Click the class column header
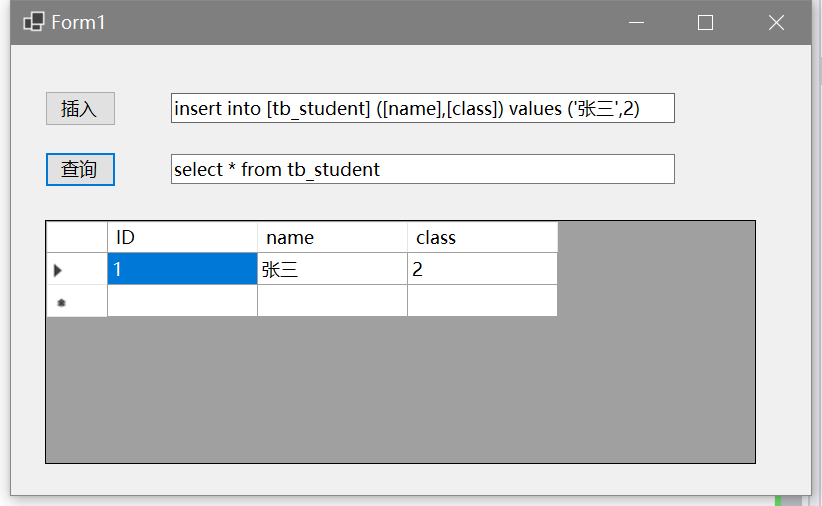822x506 pixels. [482, 237]
